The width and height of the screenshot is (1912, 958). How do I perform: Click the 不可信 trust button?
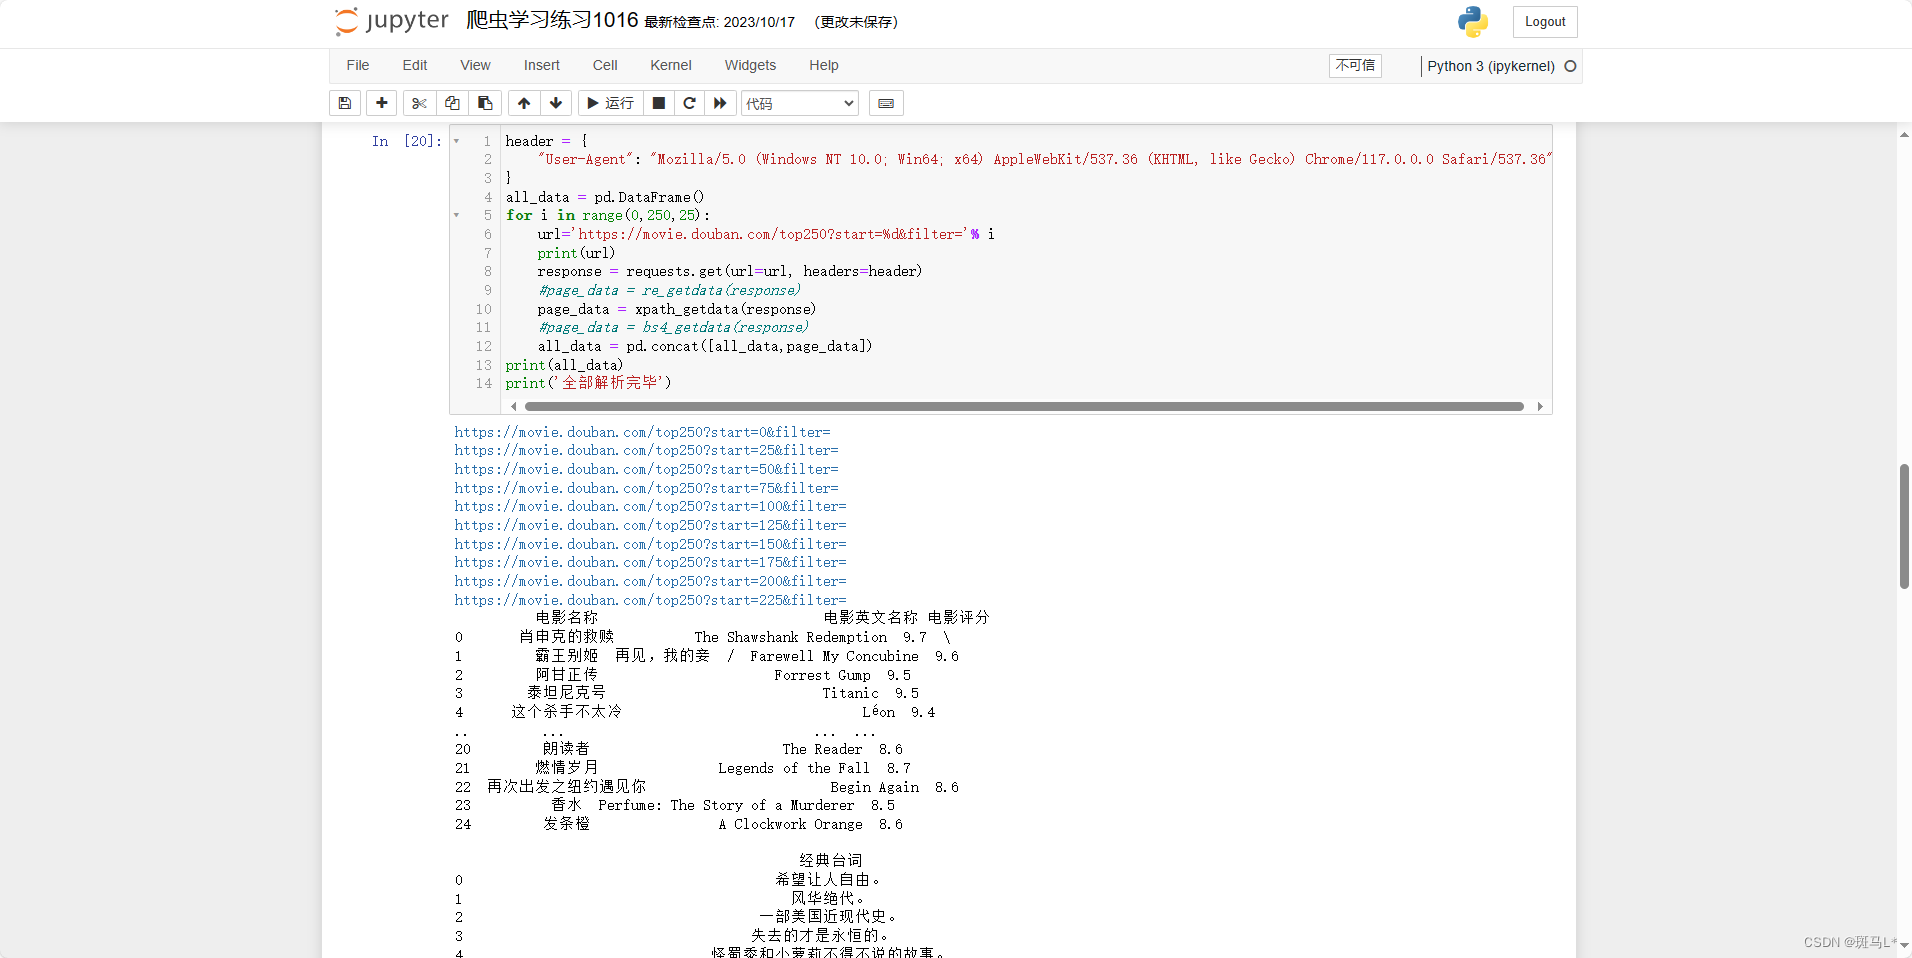tap(1355, 65)
